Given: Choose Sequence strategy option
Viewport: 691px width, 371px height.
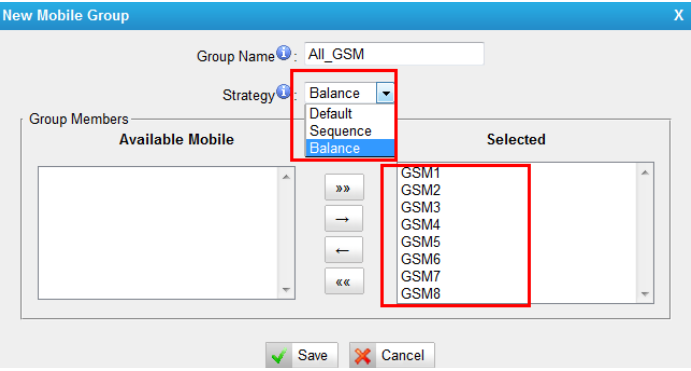Looking at the screenshot, I should (x=350, y=131).
